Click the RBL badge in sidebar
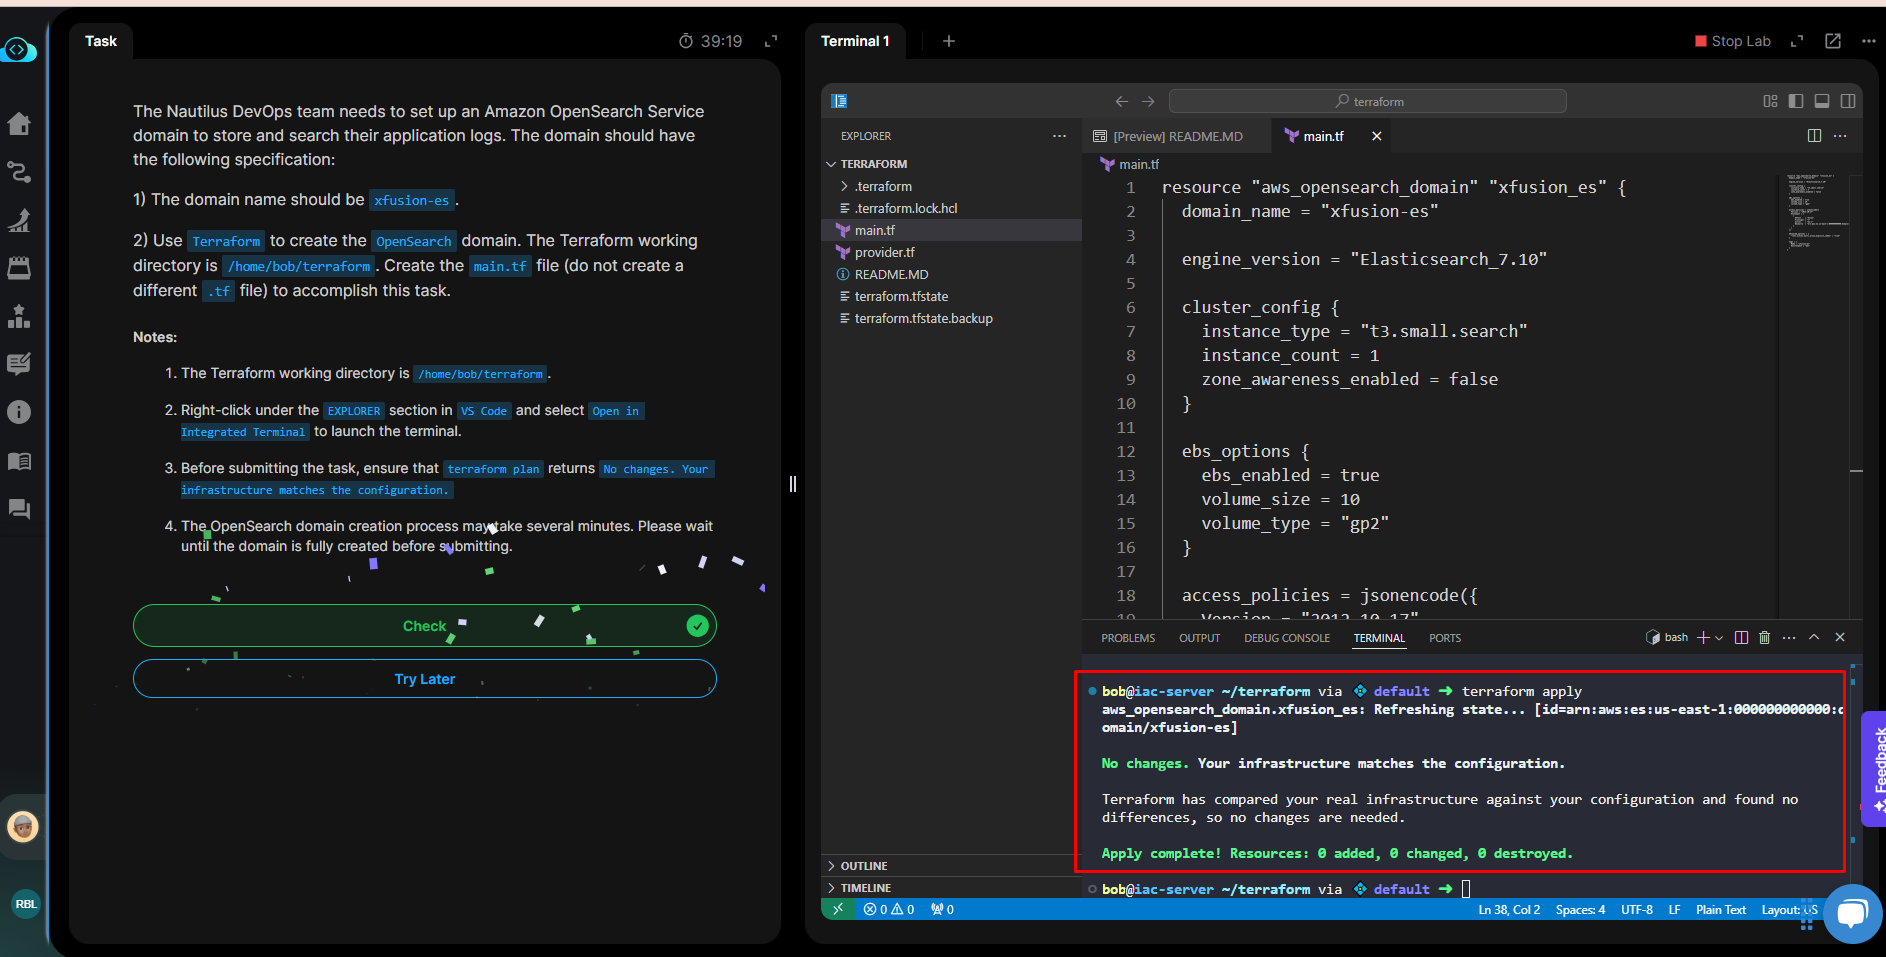1886x957 pixels. (26, 904)
